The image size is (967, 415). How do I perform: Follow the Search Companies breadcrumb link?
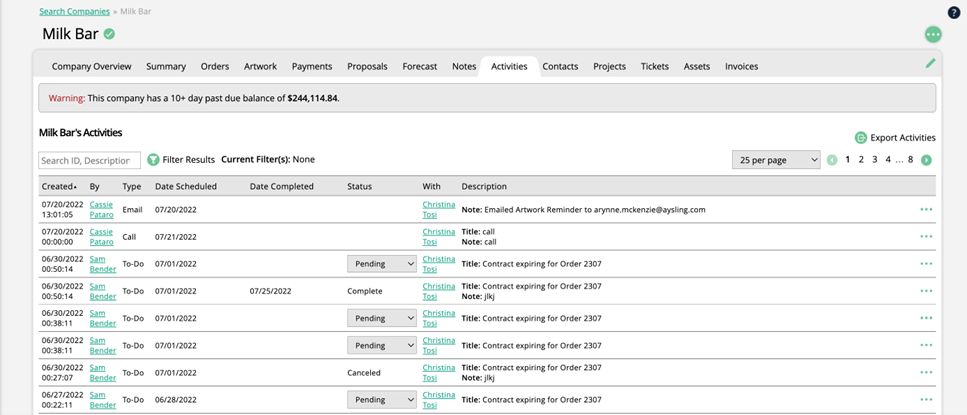pyautogui.click(x=75, y=12)
